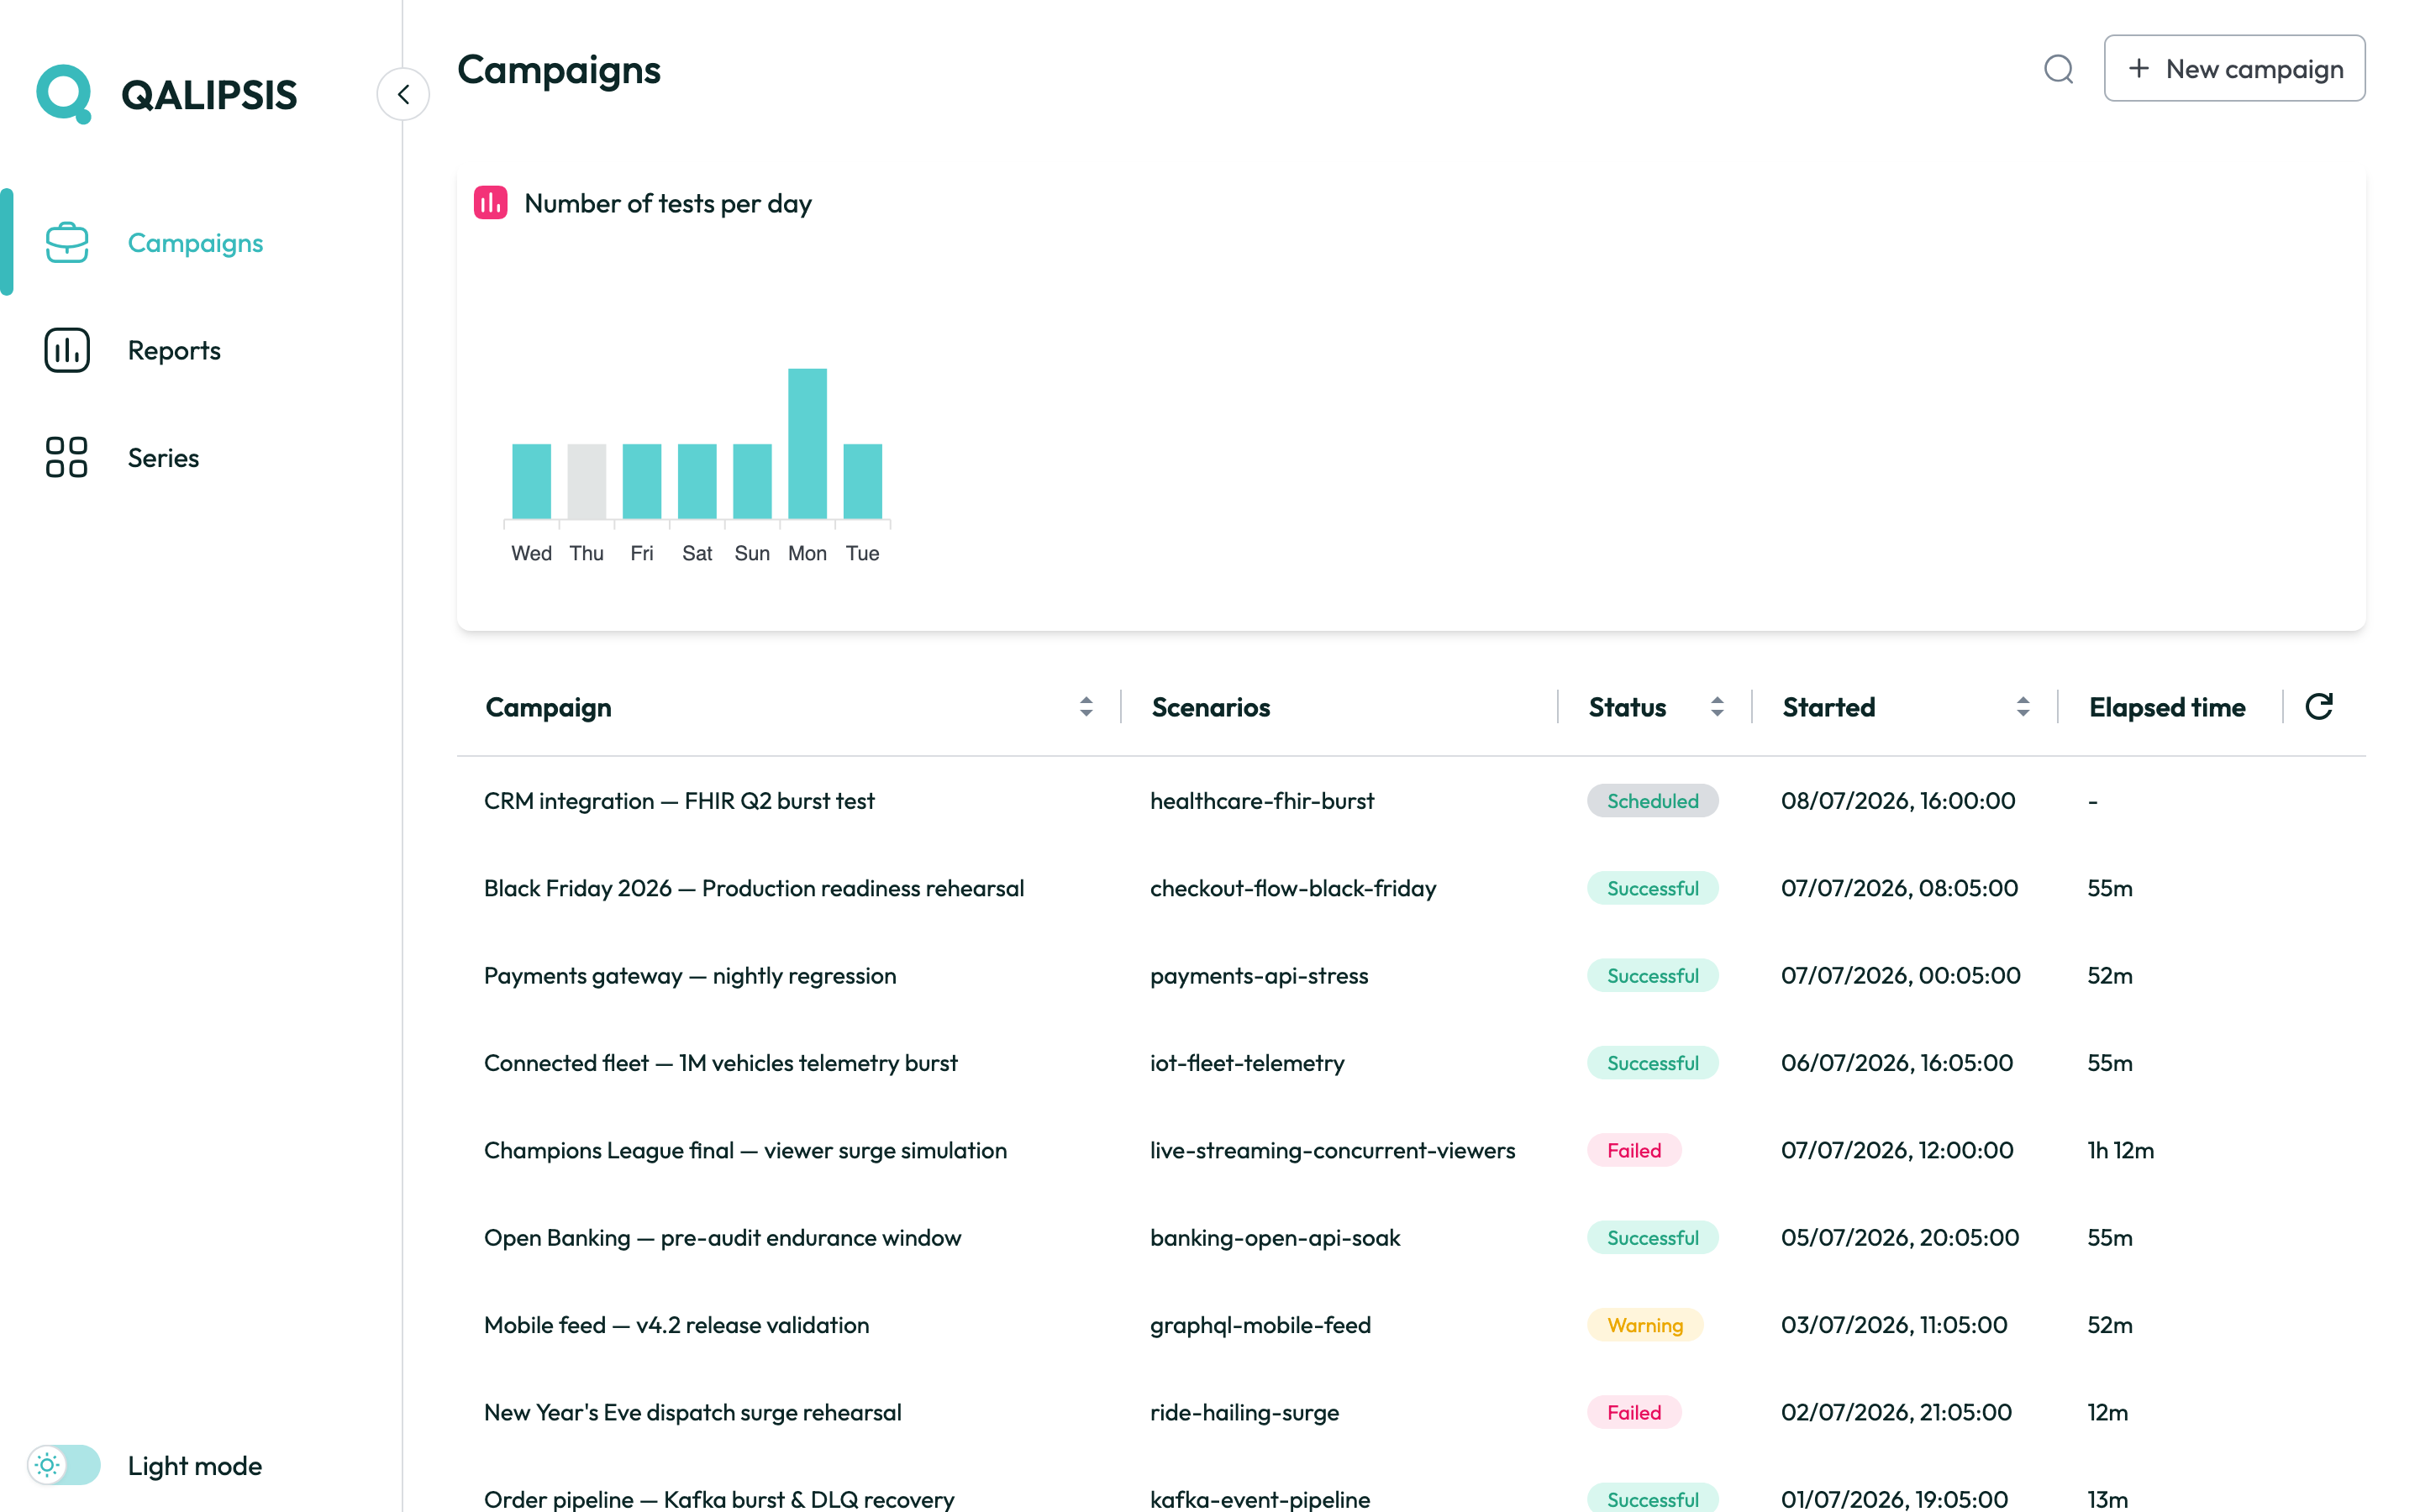Refresh the campaigns table
The width and height of the screenshot is (2420, 1512).
click(2319, 707)
